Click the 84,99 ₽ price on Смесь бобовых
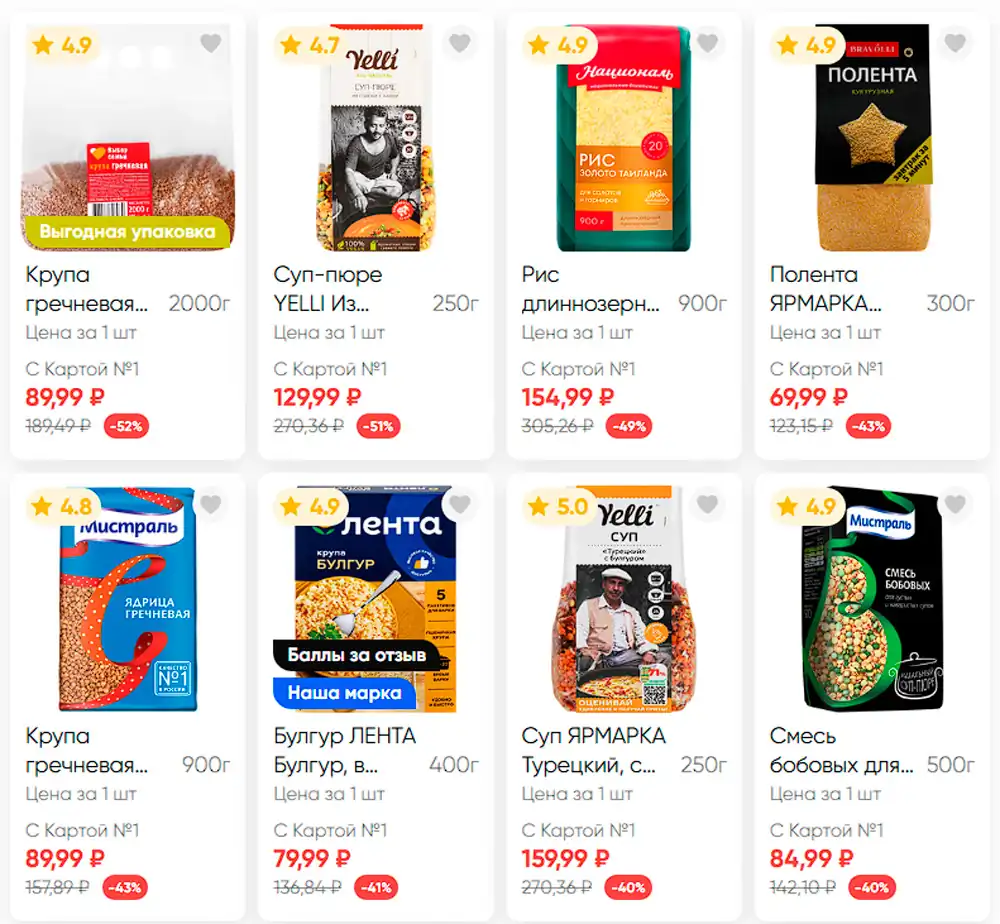1000x924 pixels. [811, 859]
